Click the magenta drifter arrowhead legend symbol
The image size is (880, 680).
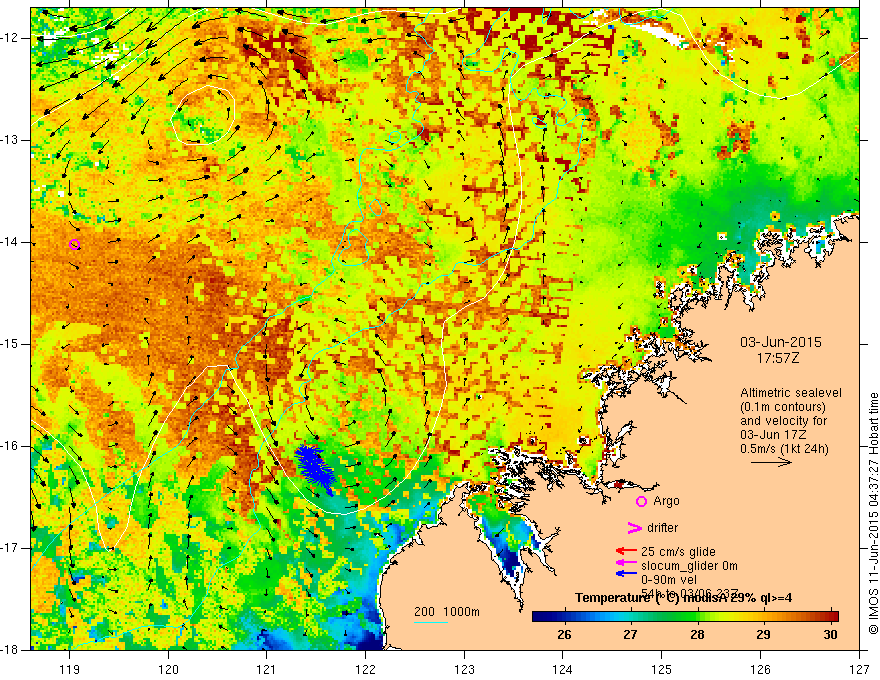pyautogui.click(x=634, y=527)
